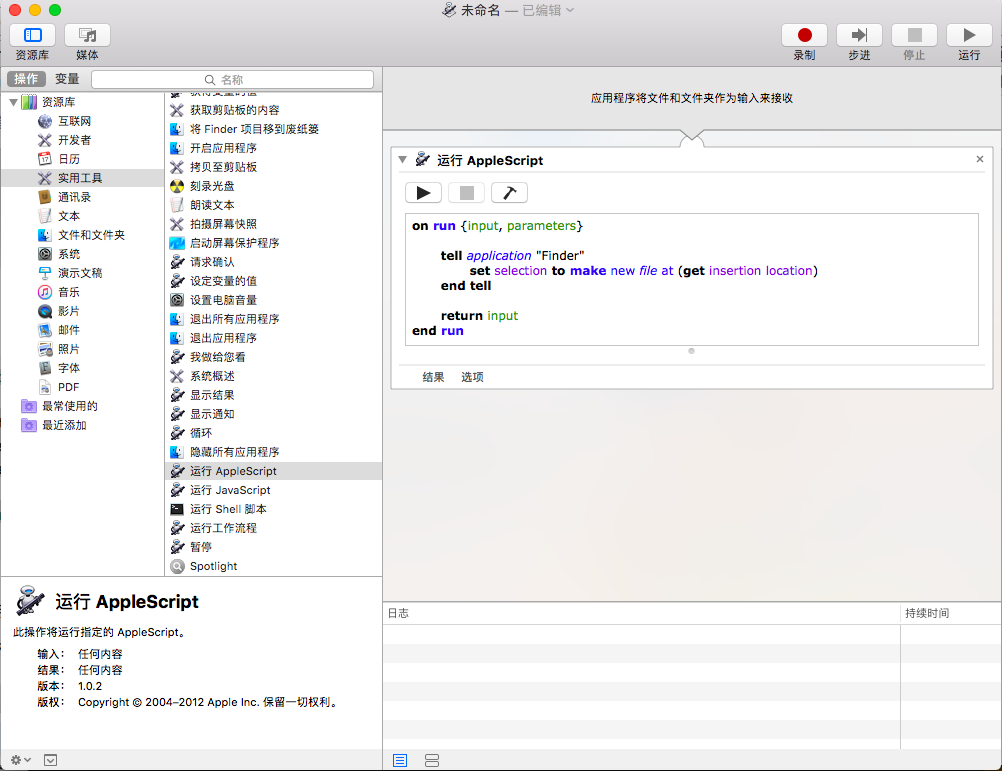This screenshot has width=1002, height=771.
Task: Select the 设定变量的值 action
Action: click(x=274, y=281)
